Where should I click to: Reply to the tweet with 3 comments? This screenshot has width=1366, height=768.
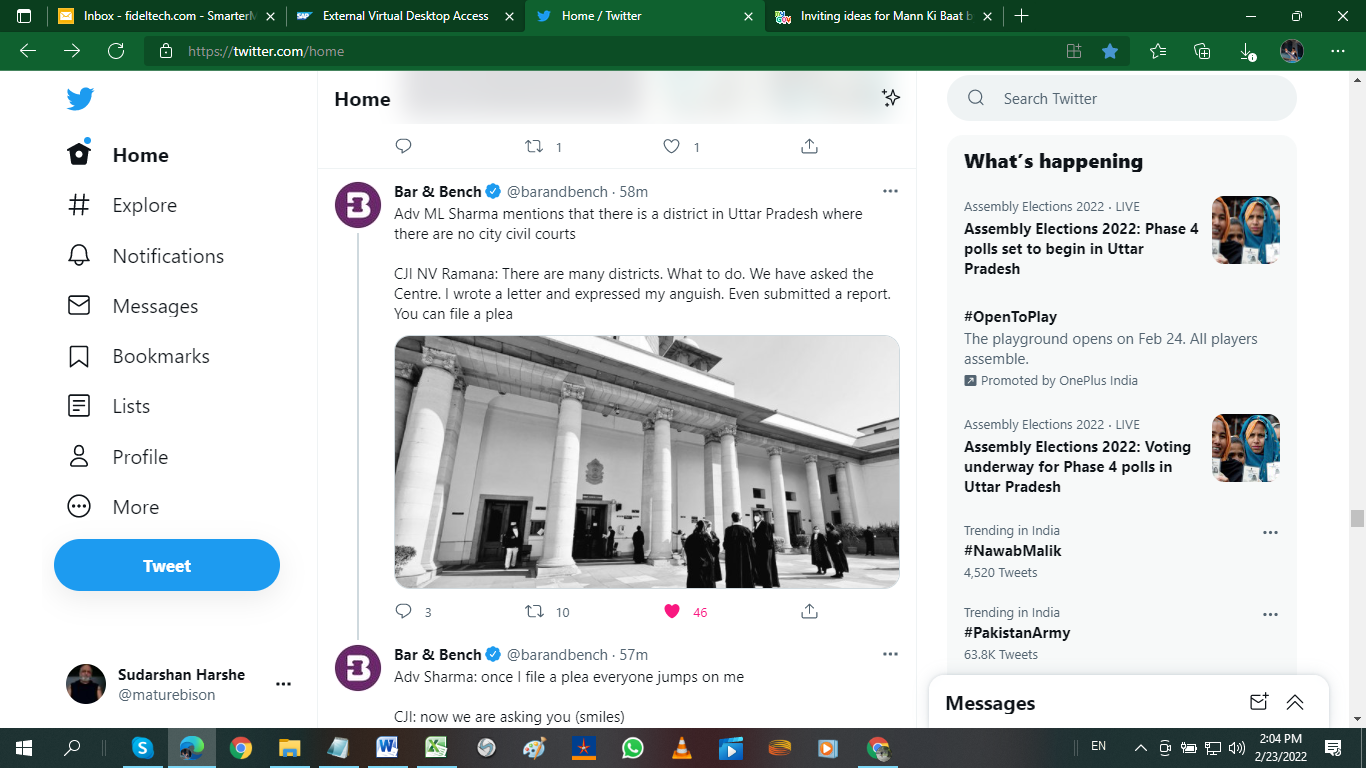point(404,611)
